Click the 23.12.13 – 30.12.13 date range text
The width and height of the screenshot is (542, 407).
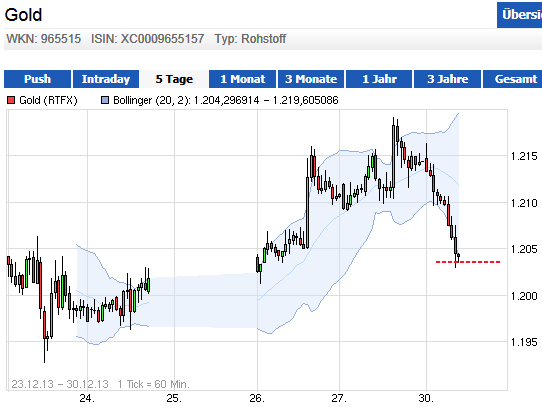(60, 384)
